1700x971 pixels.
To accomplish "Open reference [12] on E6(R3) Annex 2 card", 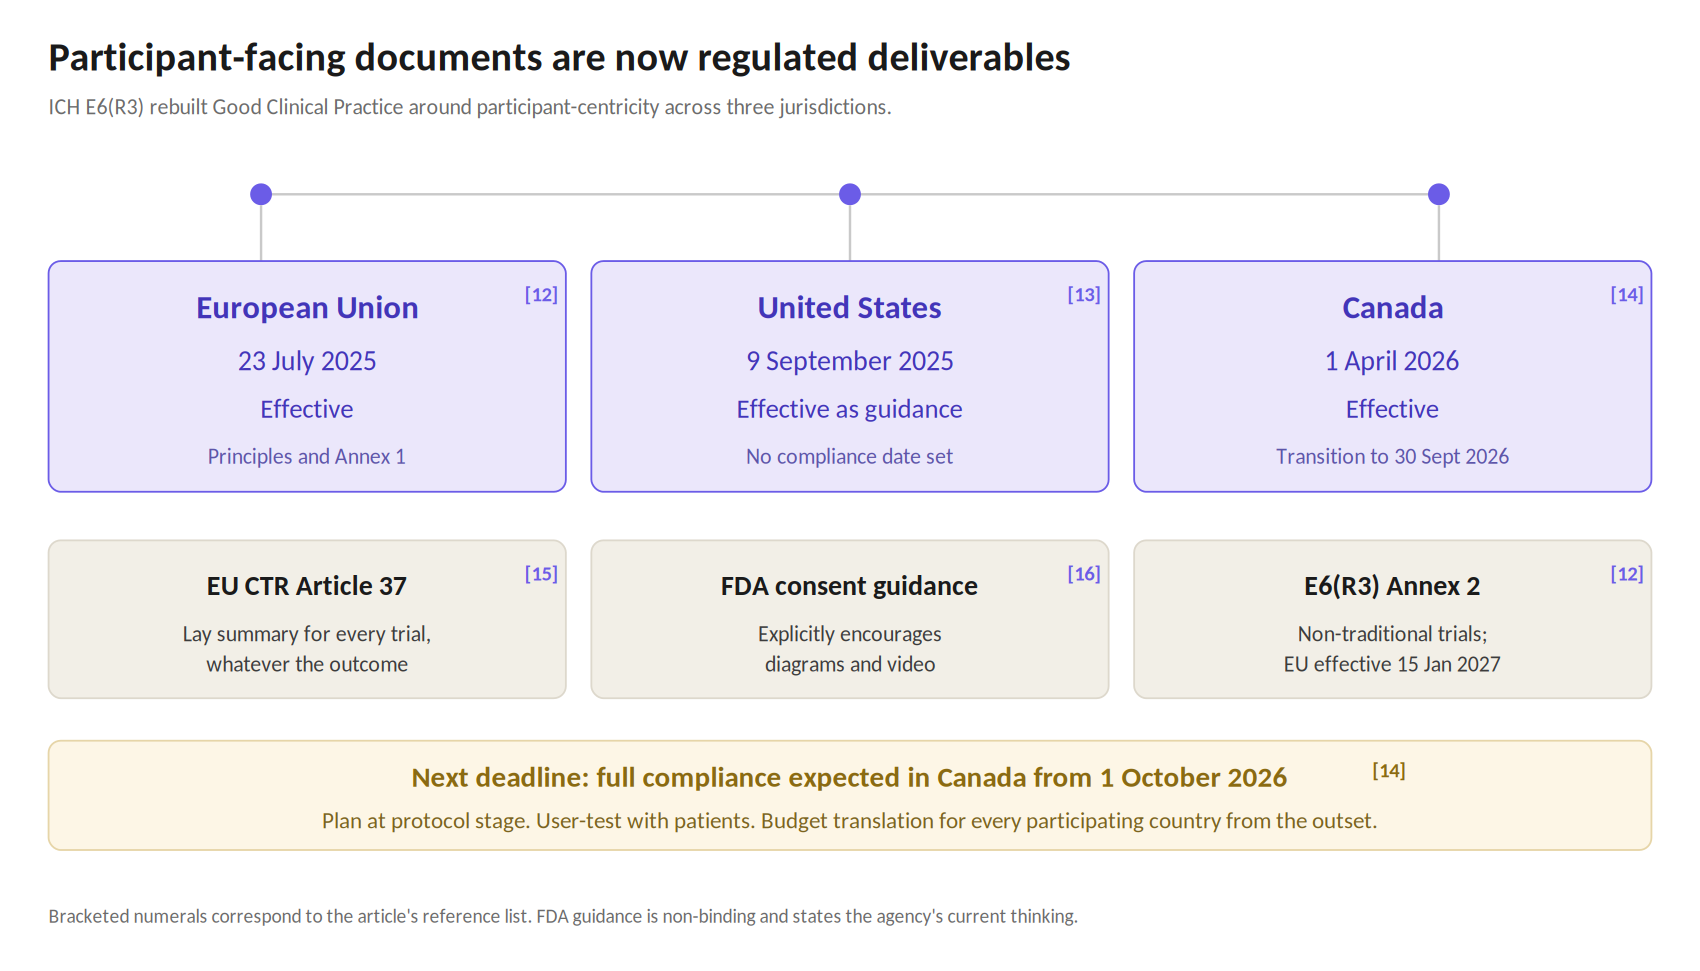I will [x=1627, y=574].
